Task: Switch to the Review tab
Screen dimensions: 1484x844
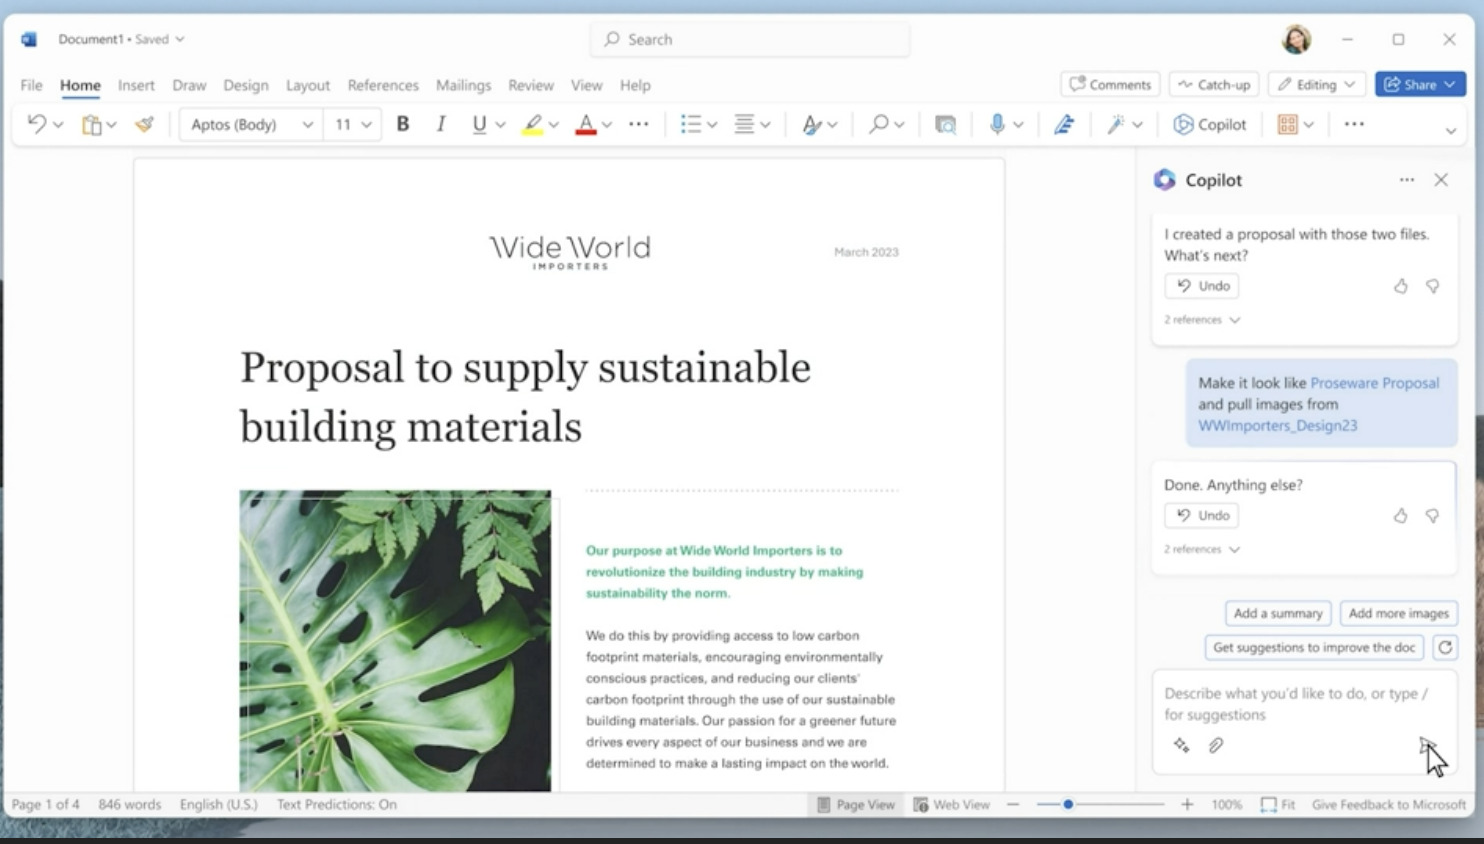Action: [531, 85]
